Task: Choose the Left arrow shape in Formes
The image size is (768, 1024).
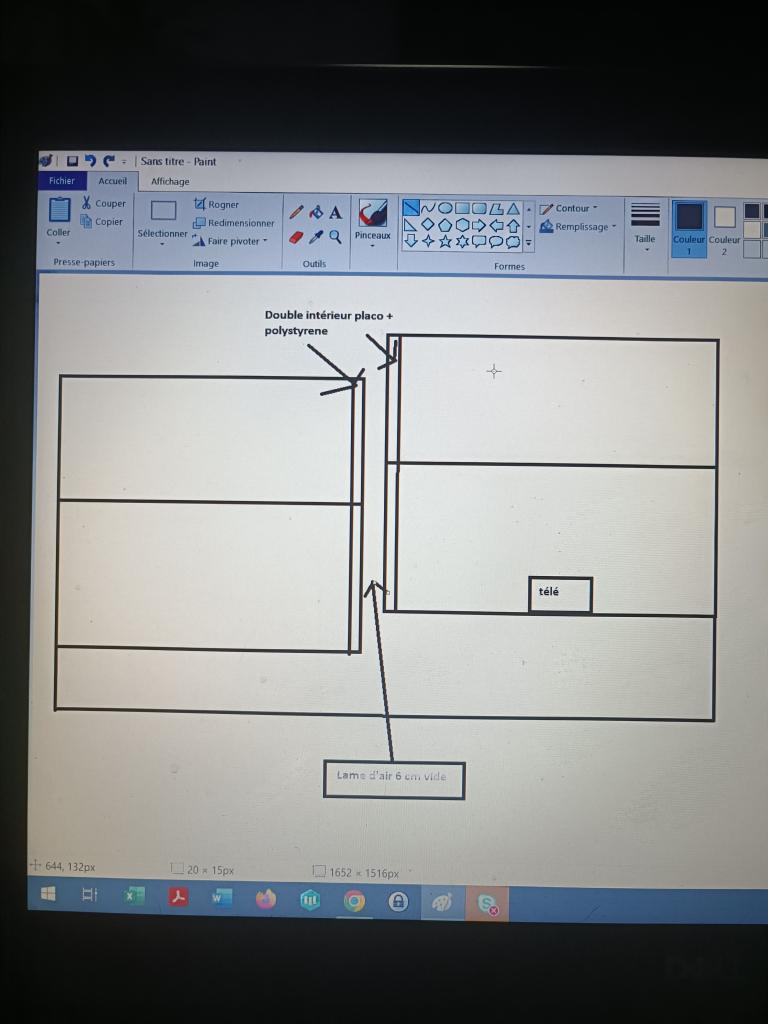Action: [496, 226]
